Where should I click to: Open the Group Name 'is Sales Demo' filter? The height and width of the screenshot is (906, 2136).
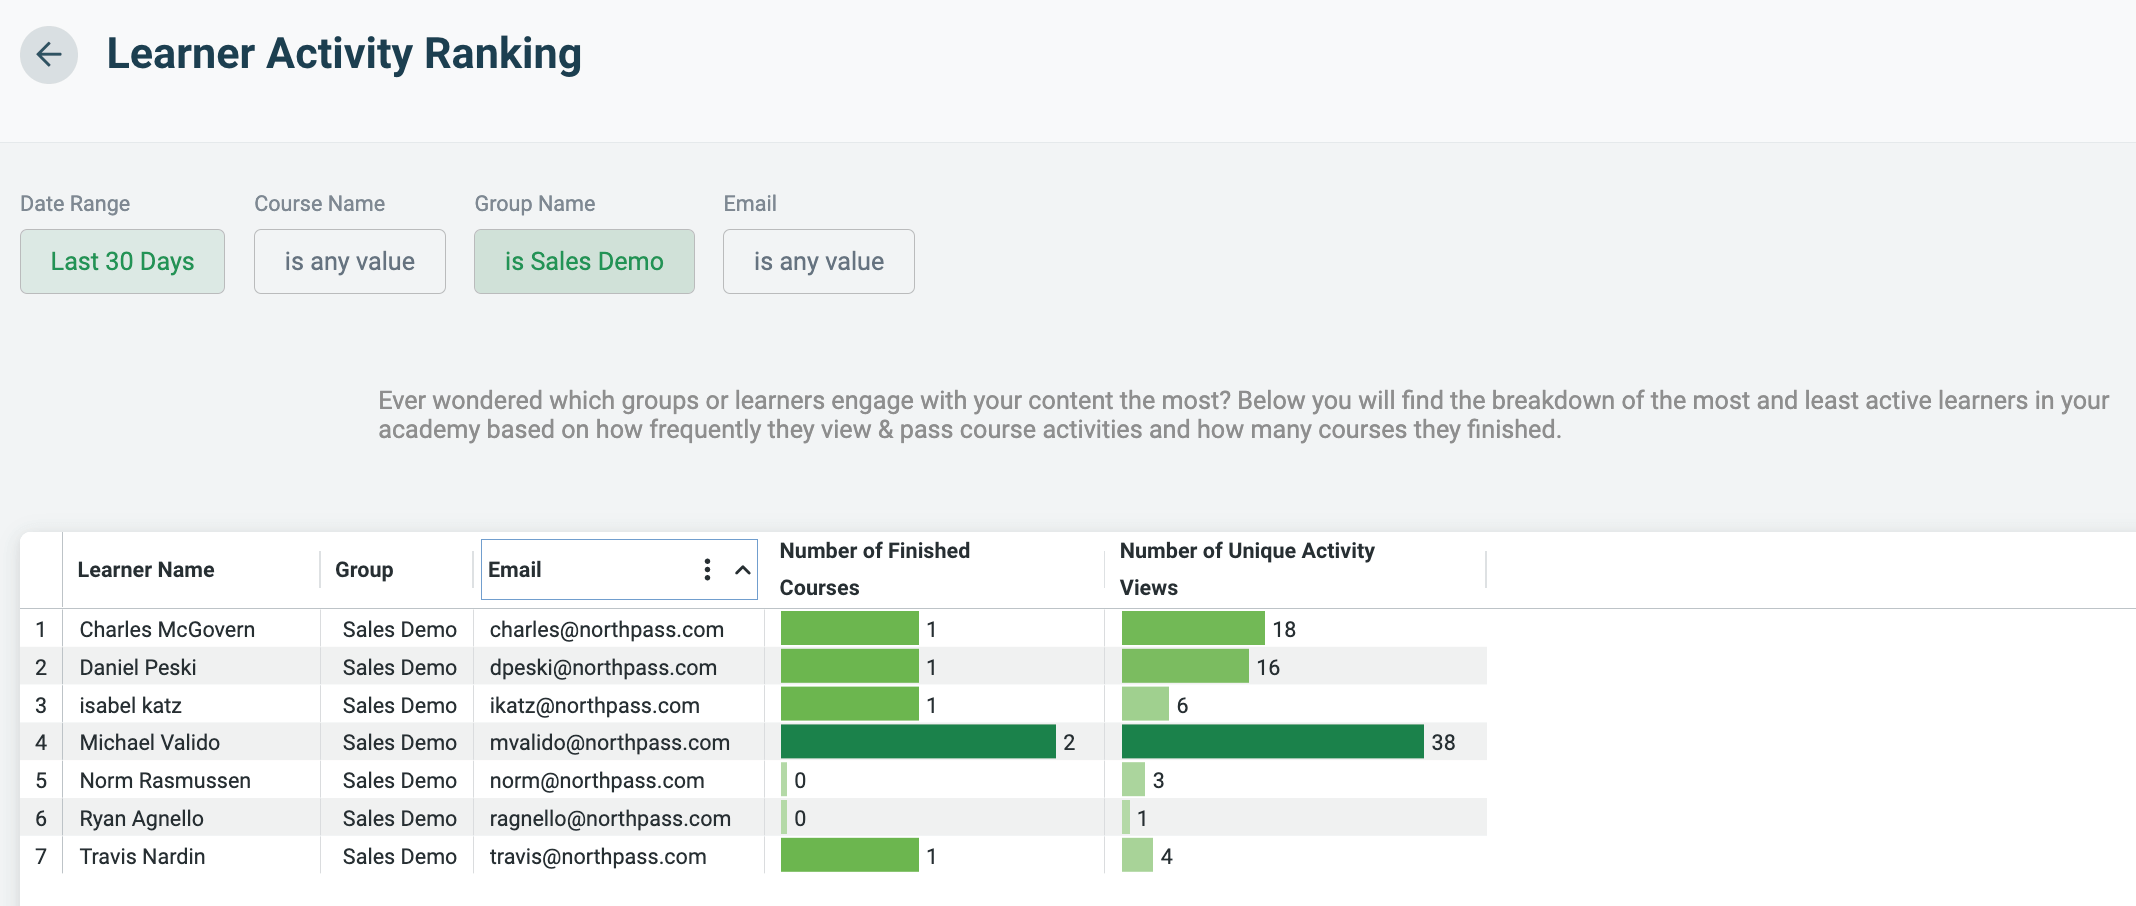(584, 261)
